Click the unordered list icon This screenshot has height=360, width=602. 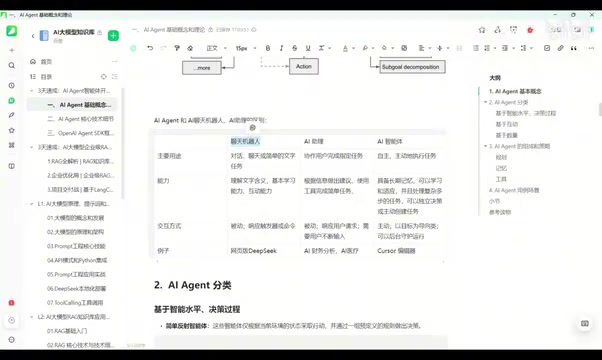tap(476, 48)
